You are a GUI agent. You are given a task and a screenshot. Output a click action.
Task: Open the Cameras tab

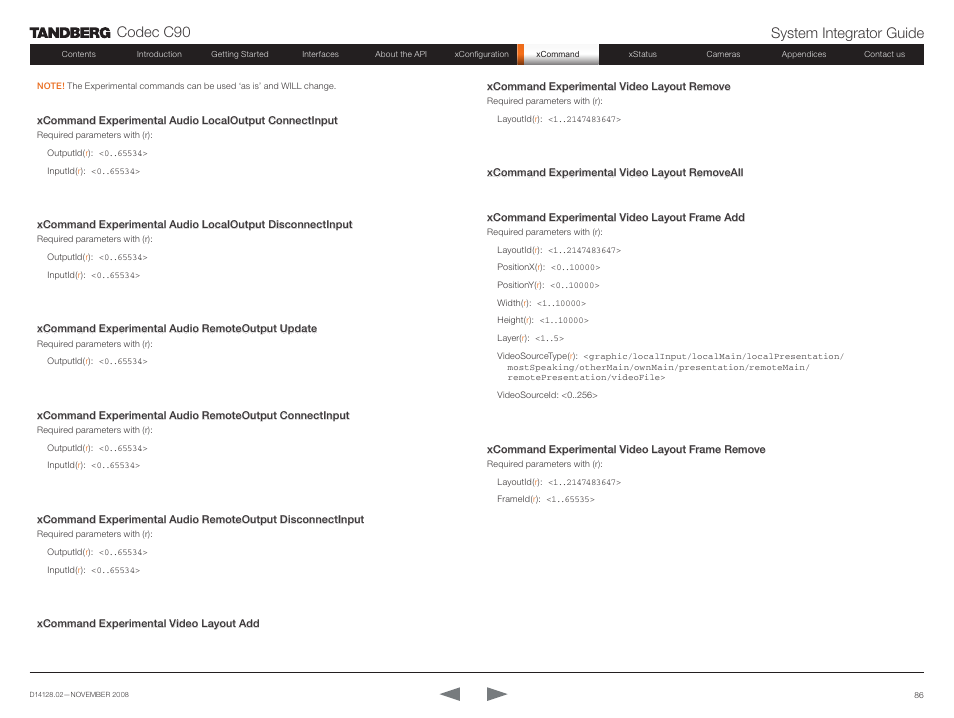[x=723, y=55]
